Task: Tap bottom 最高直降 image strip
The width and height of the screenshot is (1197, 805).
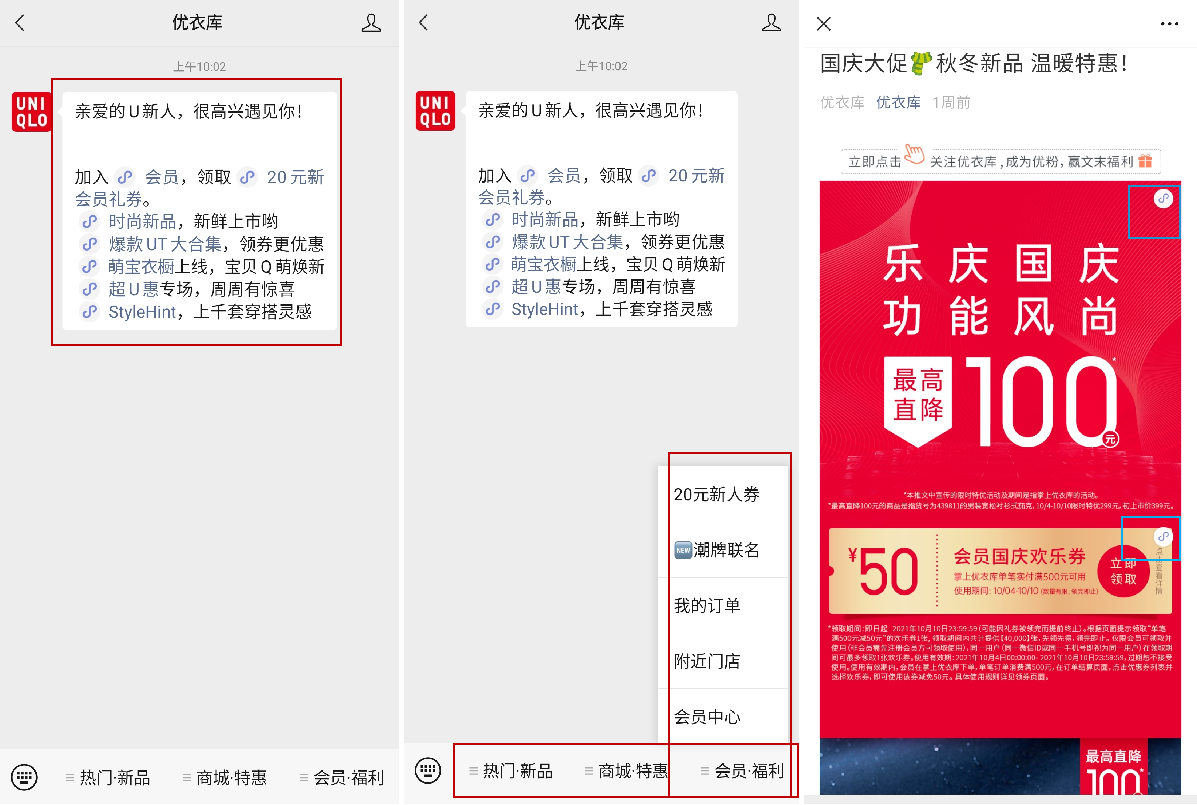Action: [1000, 766]
